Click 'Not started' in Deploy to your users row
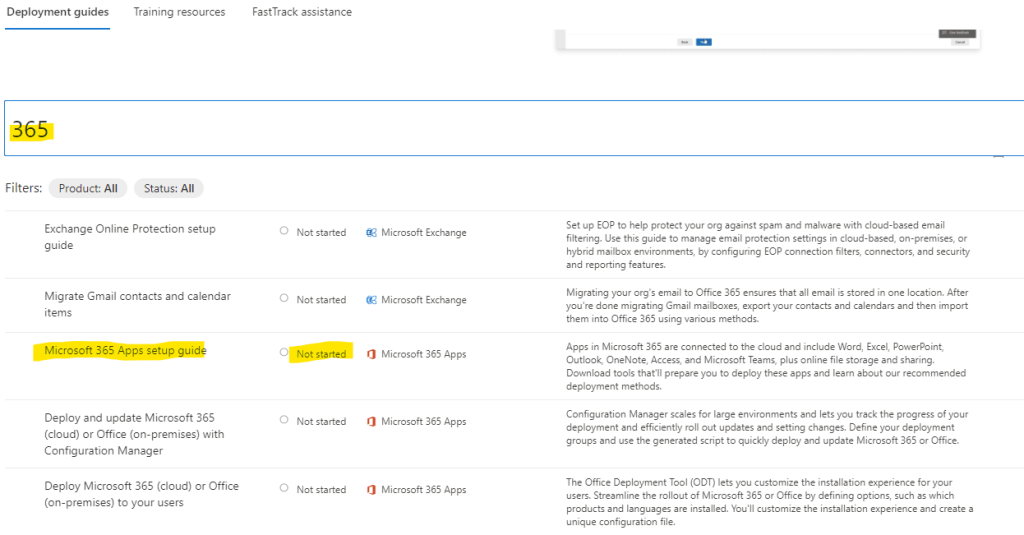Screen dimensions: 1024x535 pos(321,490)
